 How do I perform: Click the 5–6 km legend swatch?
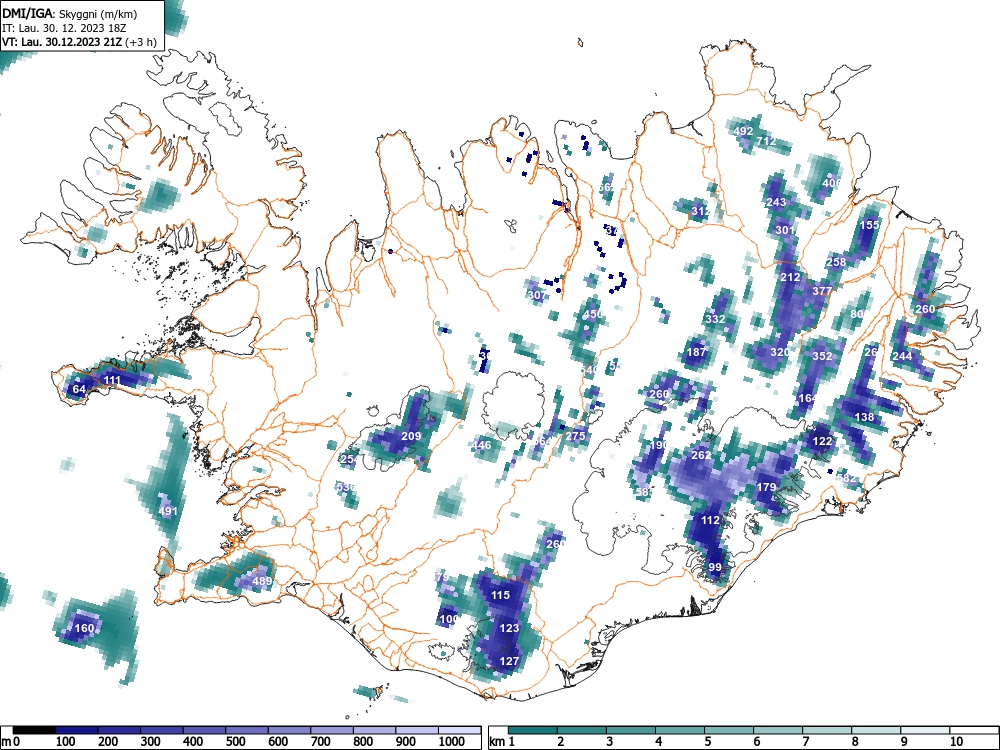click(729, 730)
